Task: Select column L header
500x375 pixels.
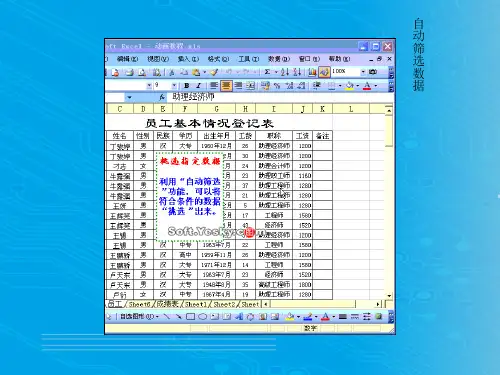Action: point(351,109)
